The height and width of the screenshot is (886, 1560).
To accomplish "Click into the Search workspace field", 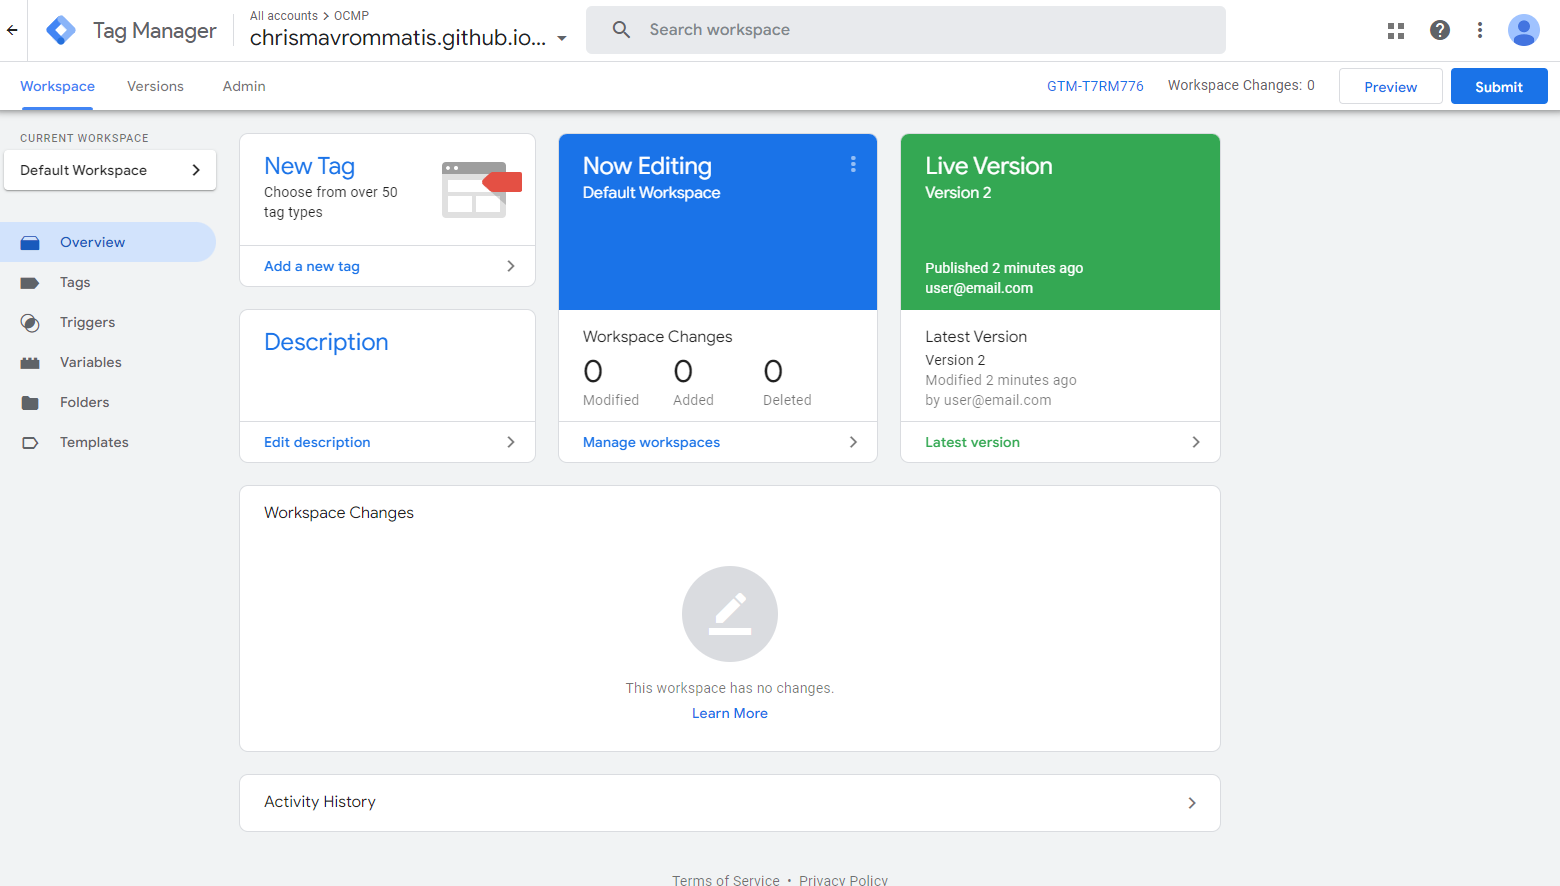I will coord(906,30).
